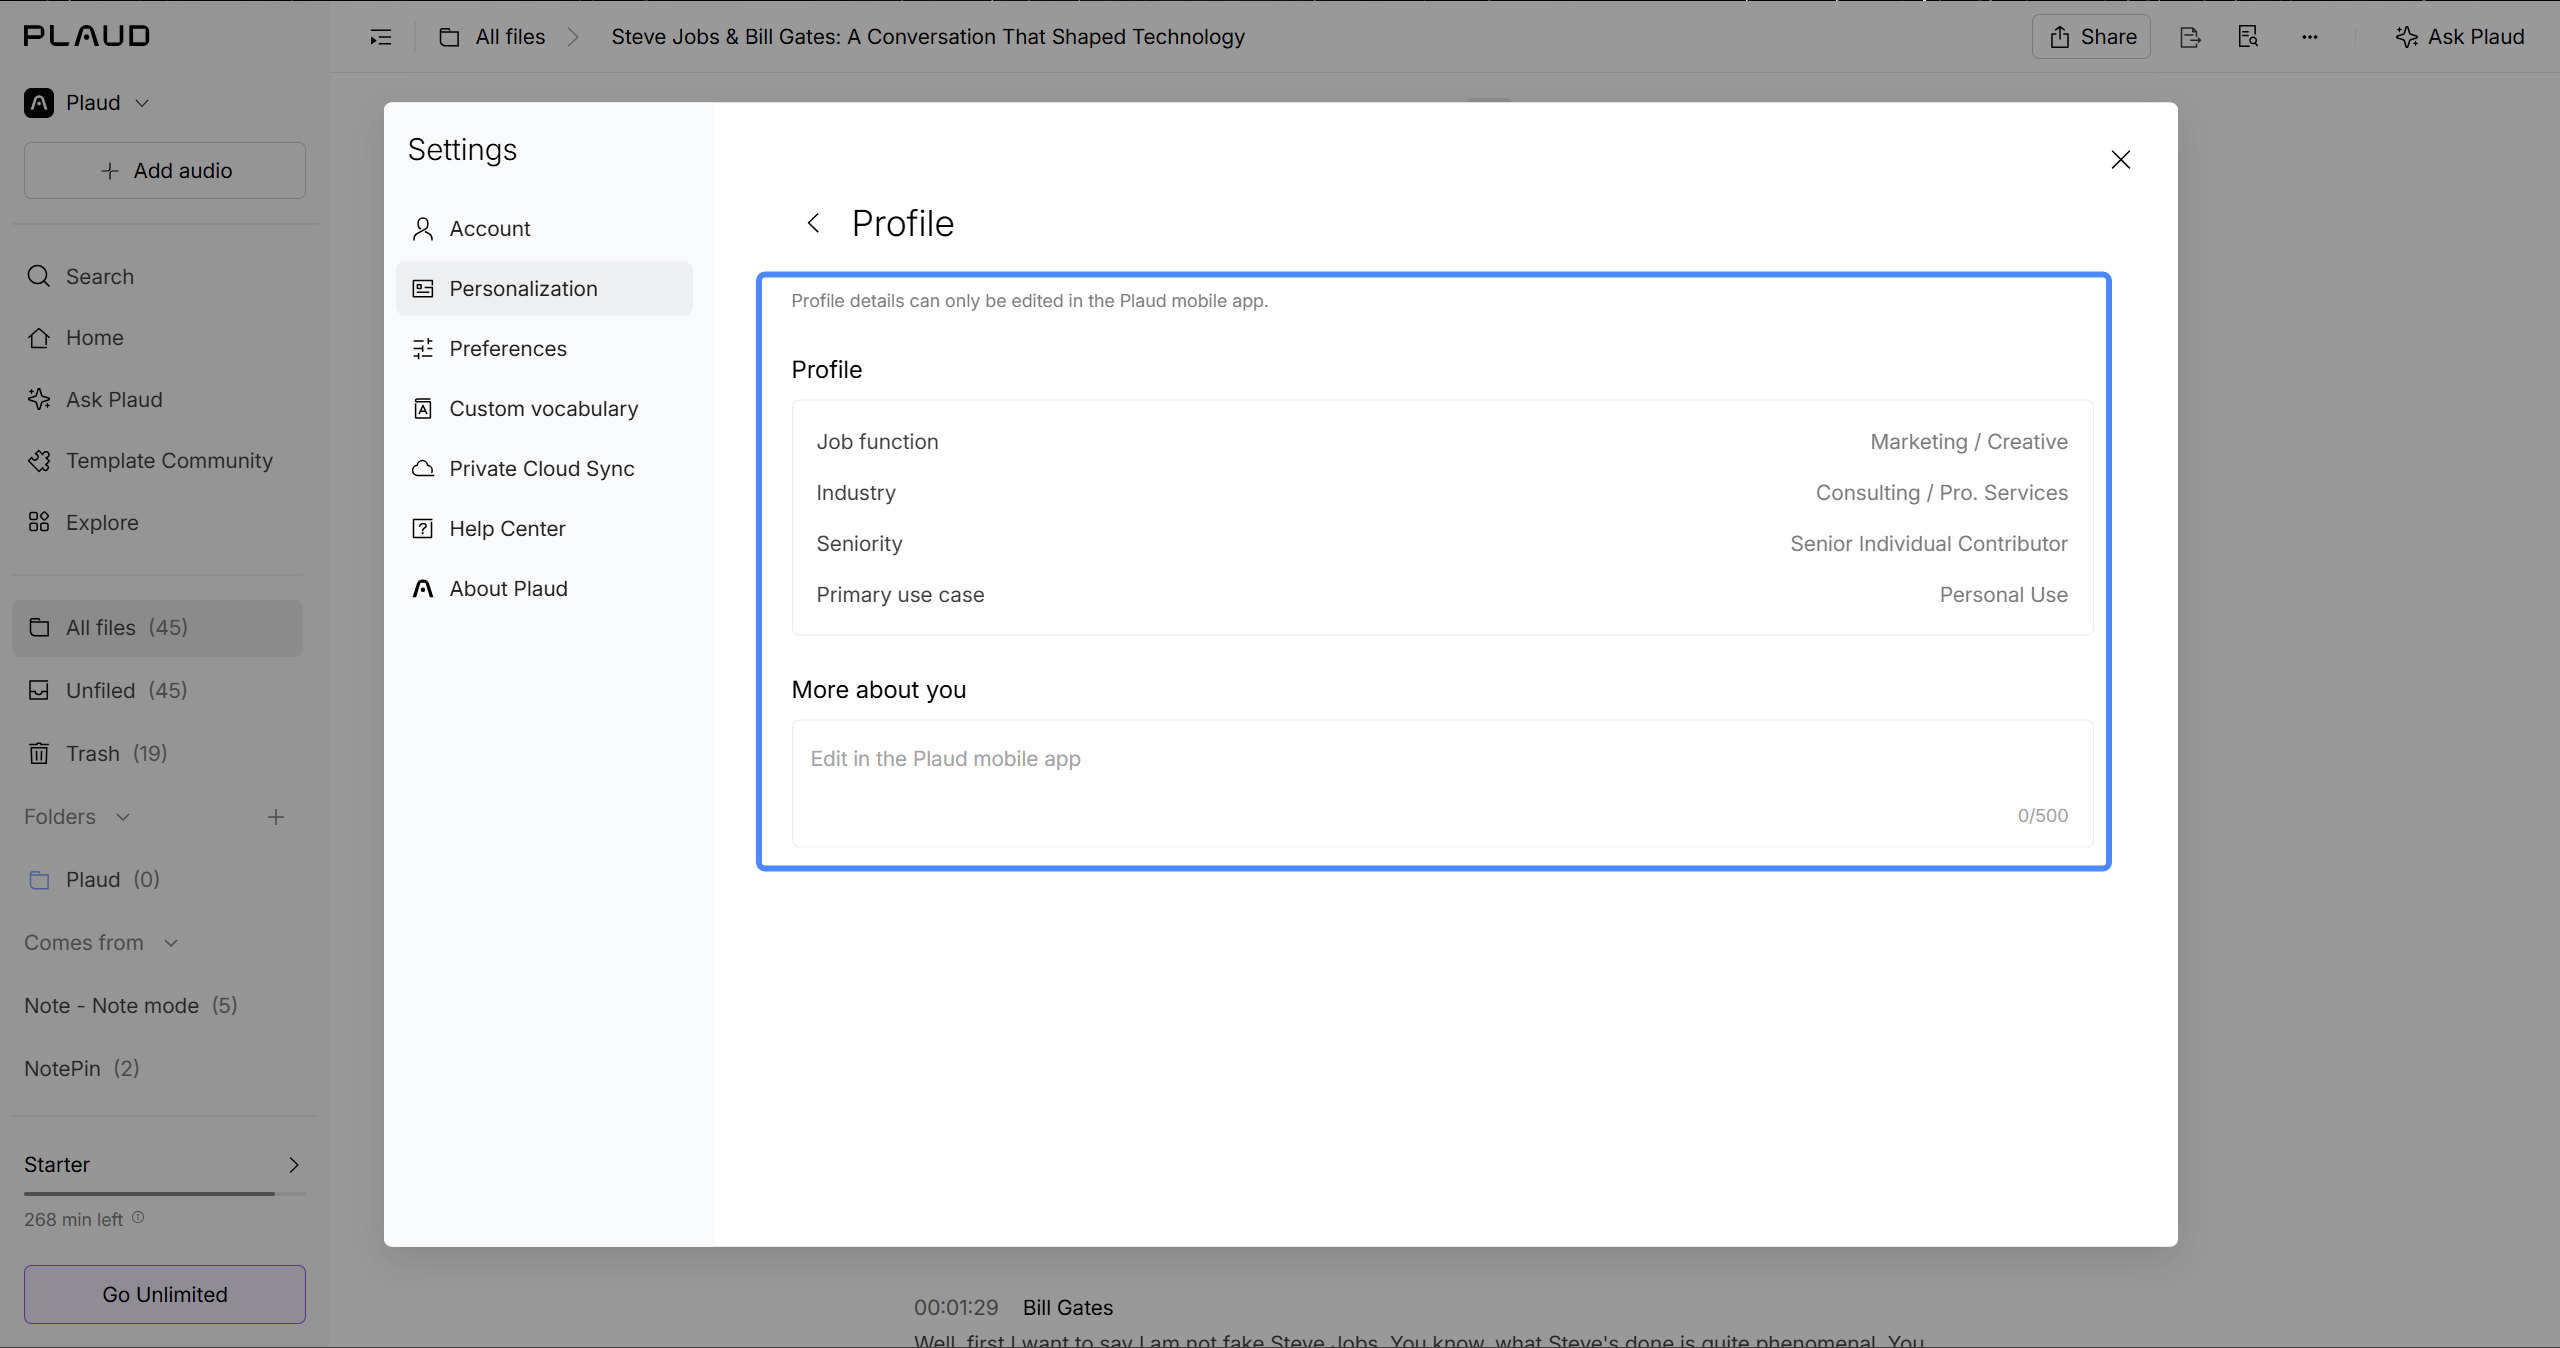Click the Add audio button
2560x1348 pixels.
tap(165, 171)
